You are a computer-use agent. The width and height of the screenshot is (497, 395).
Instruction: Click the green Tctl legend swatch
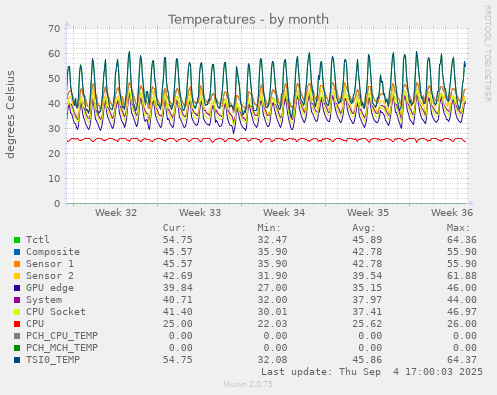(x=17, y=240)
